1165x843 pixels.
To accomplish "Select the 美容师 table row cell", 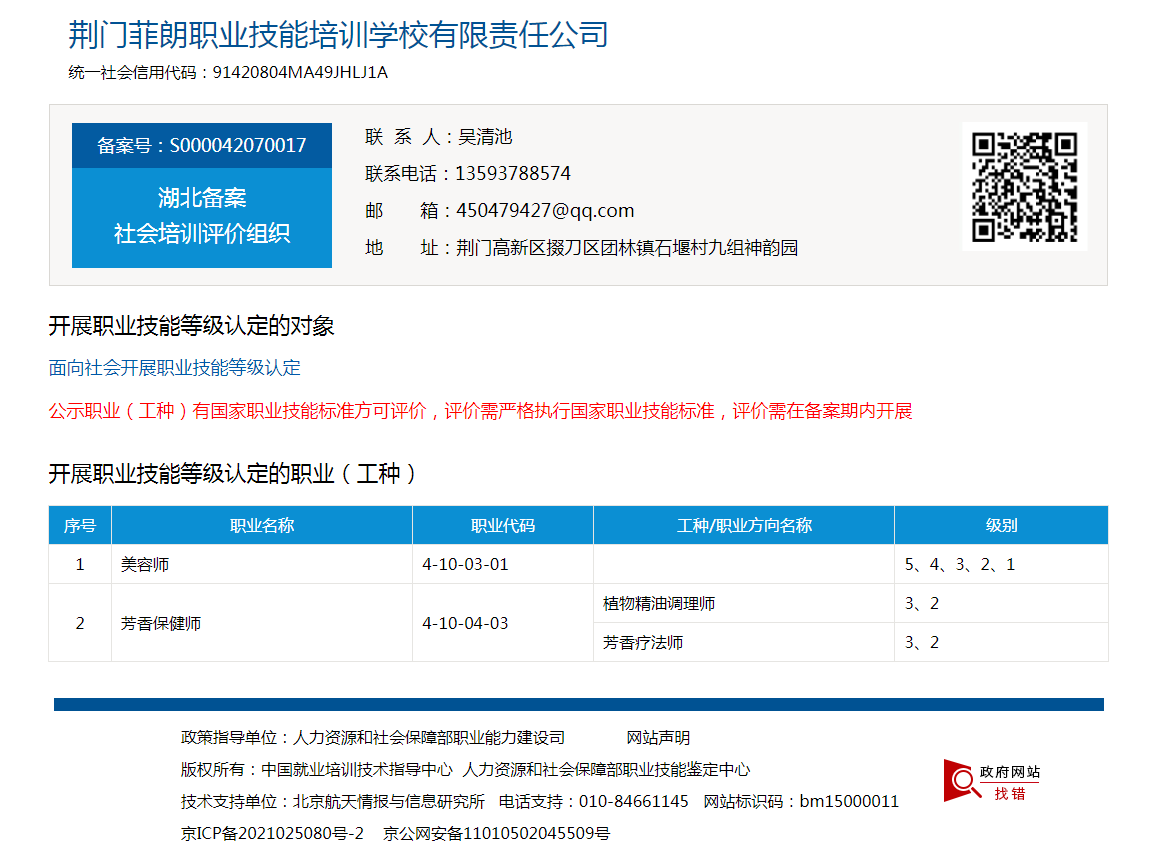I will coord(145,564).
